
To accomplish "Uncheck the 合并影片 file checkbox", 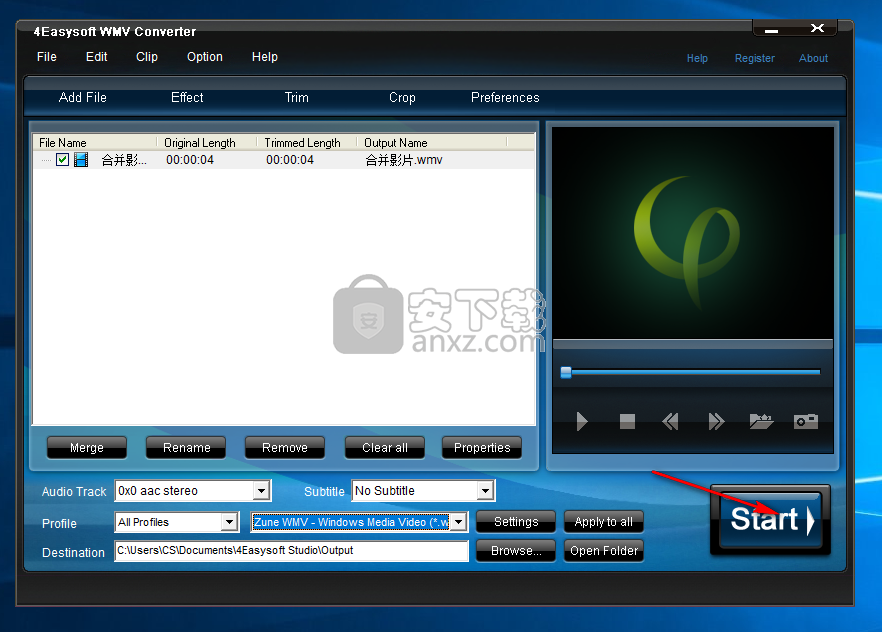I will (x=62, y=160).
